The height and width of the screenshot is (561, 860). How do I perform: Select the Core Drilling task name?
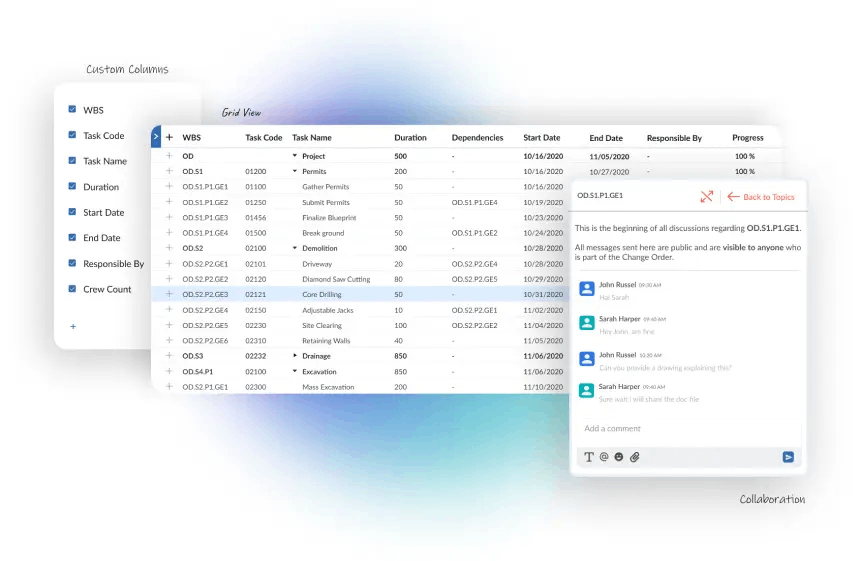322,294
